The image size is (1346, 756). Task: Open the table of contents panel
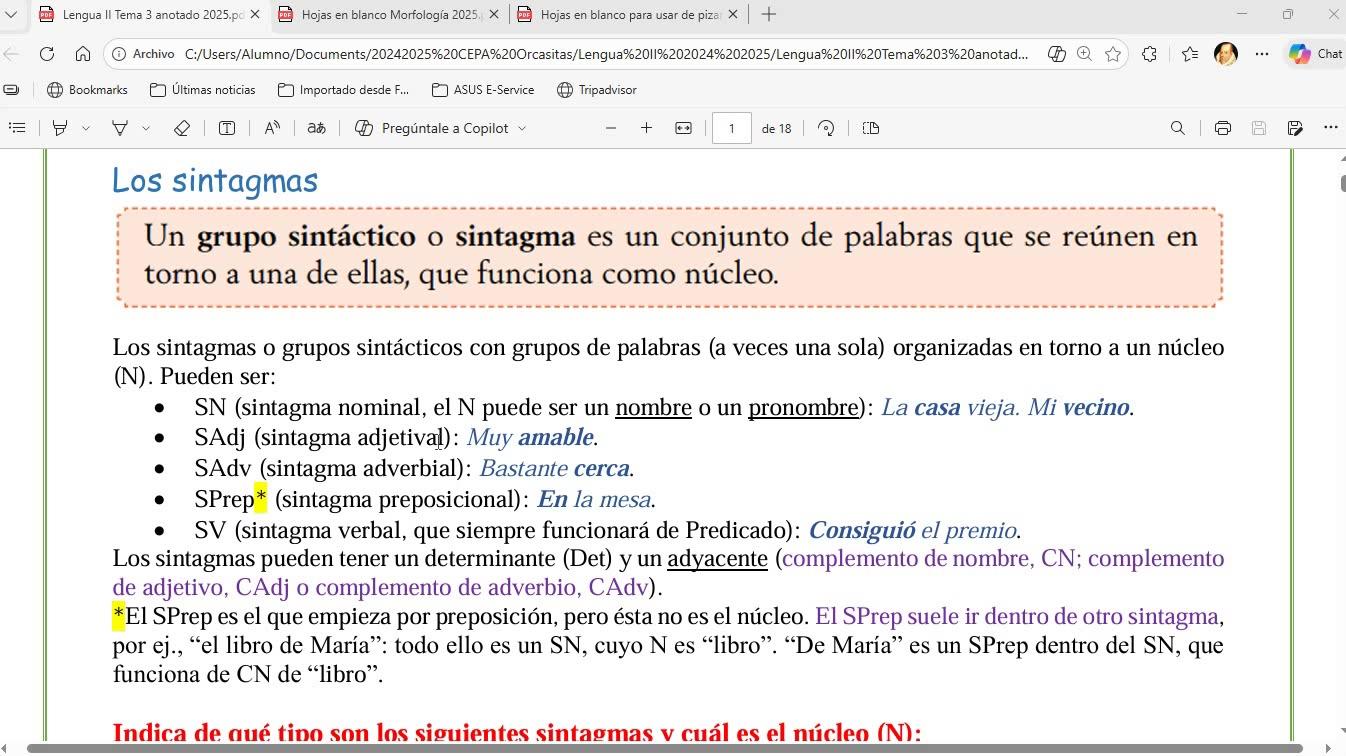(x=17, y=128)
